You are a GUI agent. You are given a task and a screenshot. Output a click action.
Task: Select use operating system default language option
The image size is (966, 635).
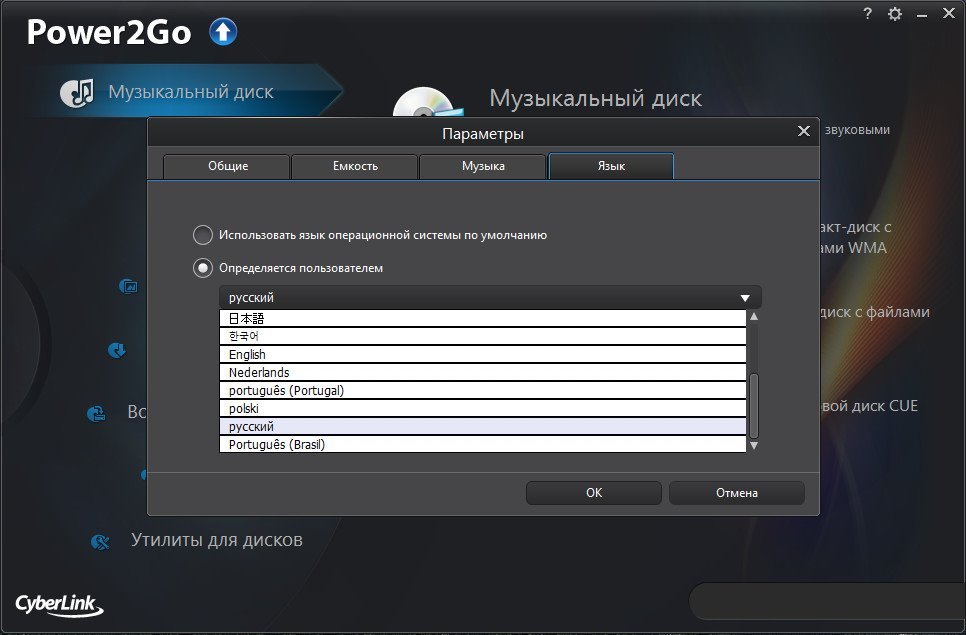click(x=203, y=235)
